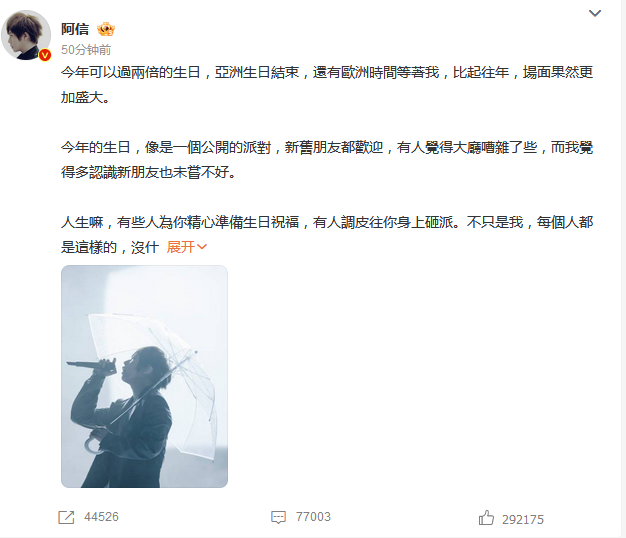Click the small arrow beside 展开
The height and width of the screenshot is (538, 626).
coord(202,247)
